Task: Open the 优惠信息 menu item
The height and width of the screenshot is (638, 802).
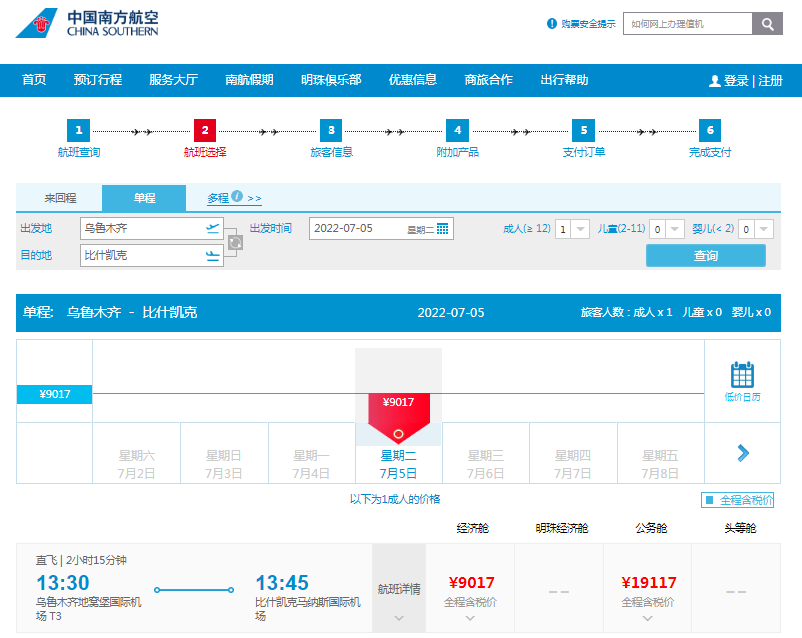Action: [x=412, y=80]
